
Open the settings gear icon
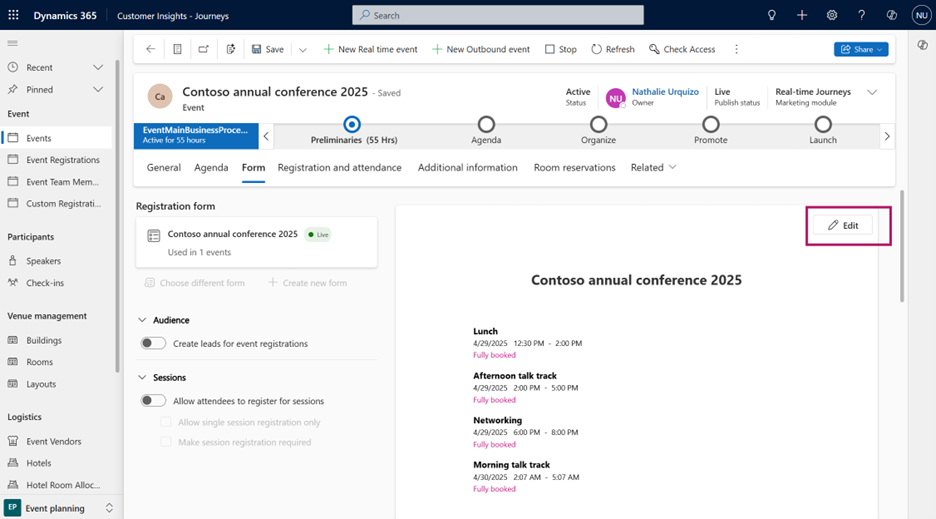pyautogui.click(x=831, y=16)
